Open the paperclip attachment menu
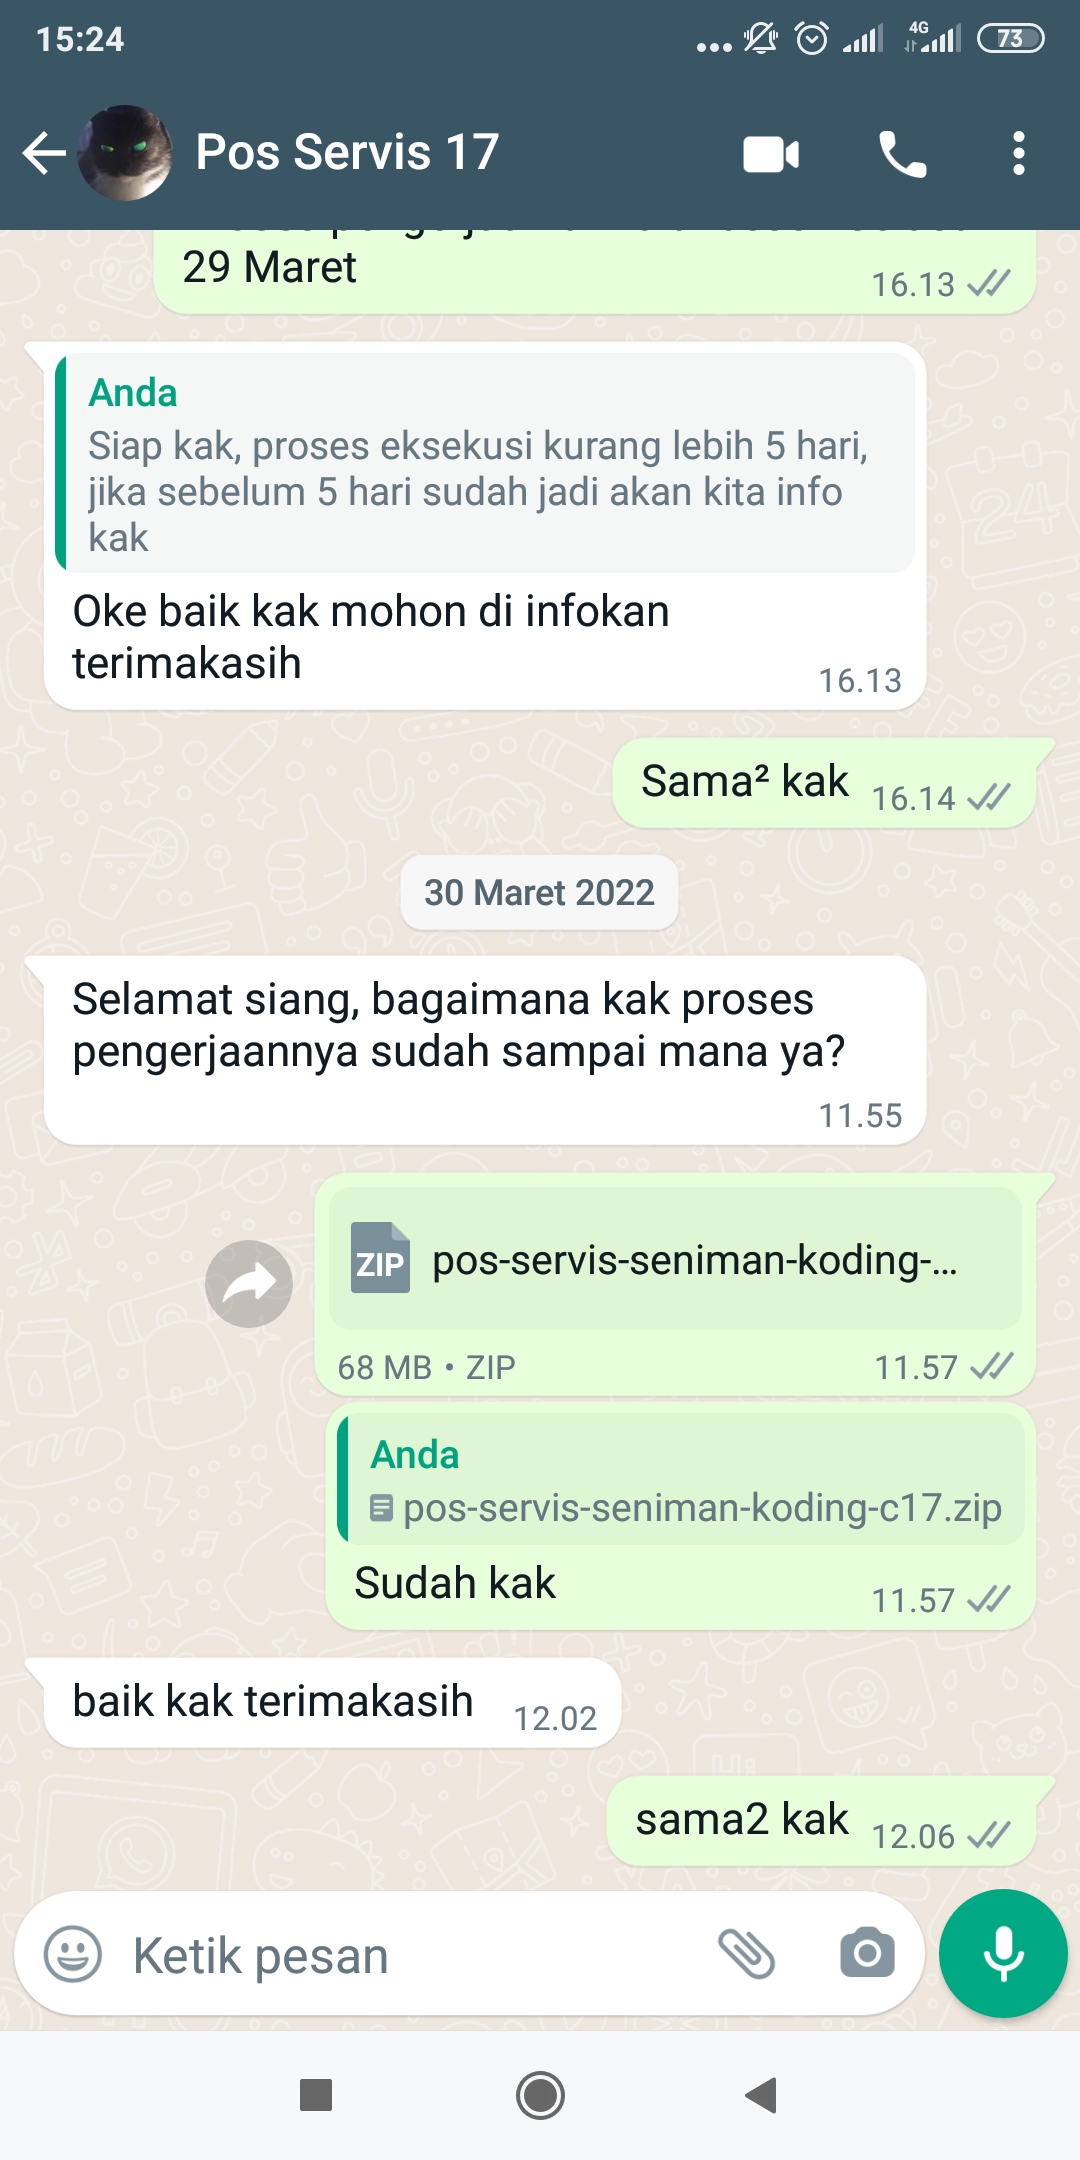1080x2160 pixels. [747, 1954]
